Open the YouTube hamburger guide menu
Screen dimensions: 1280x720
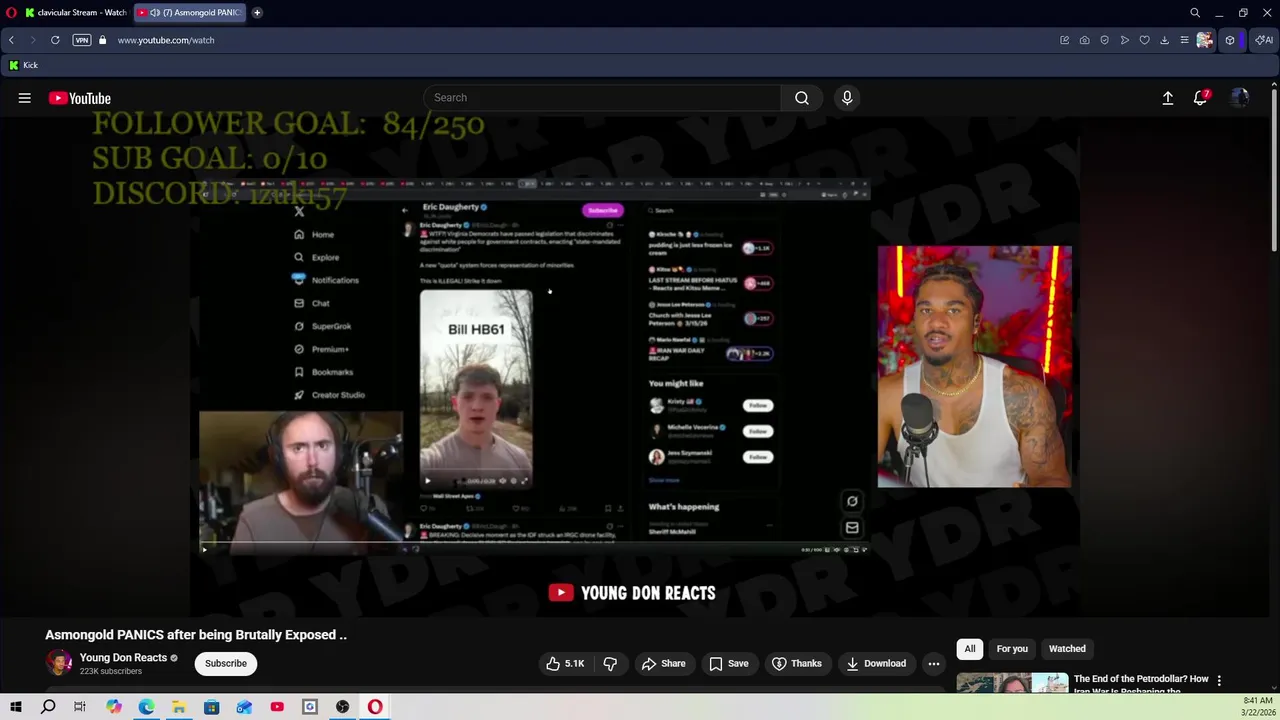point(24,98)
